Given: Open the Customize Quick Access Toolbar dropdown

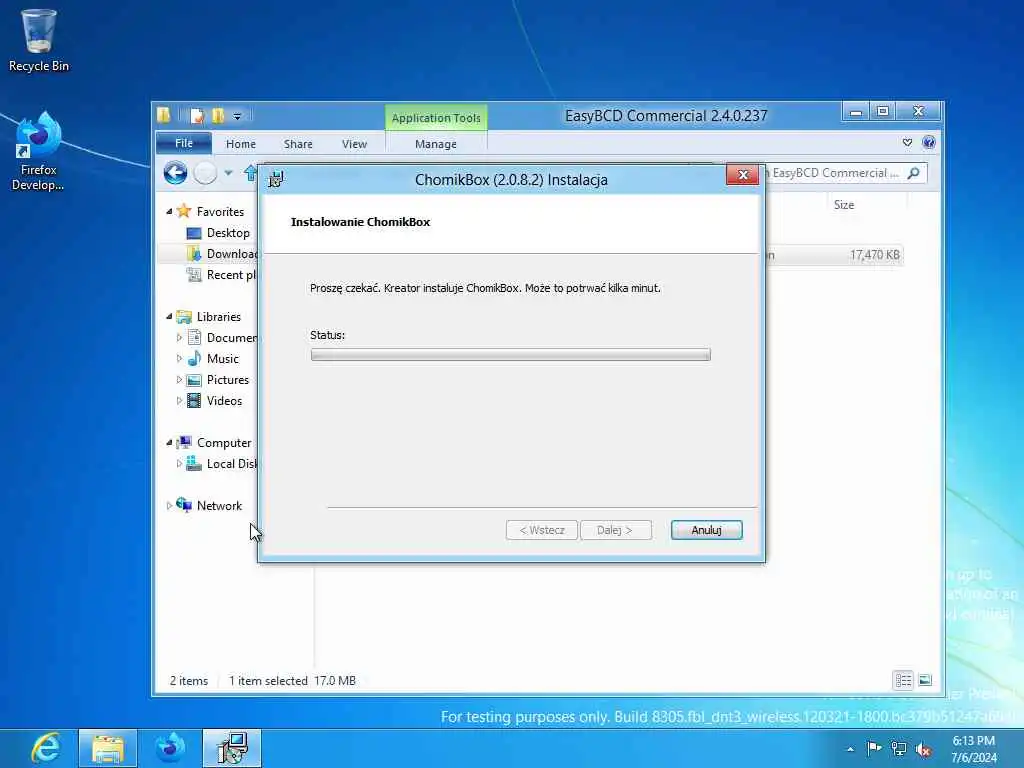Looking at the screenshot, I should (x=238, y=117).
